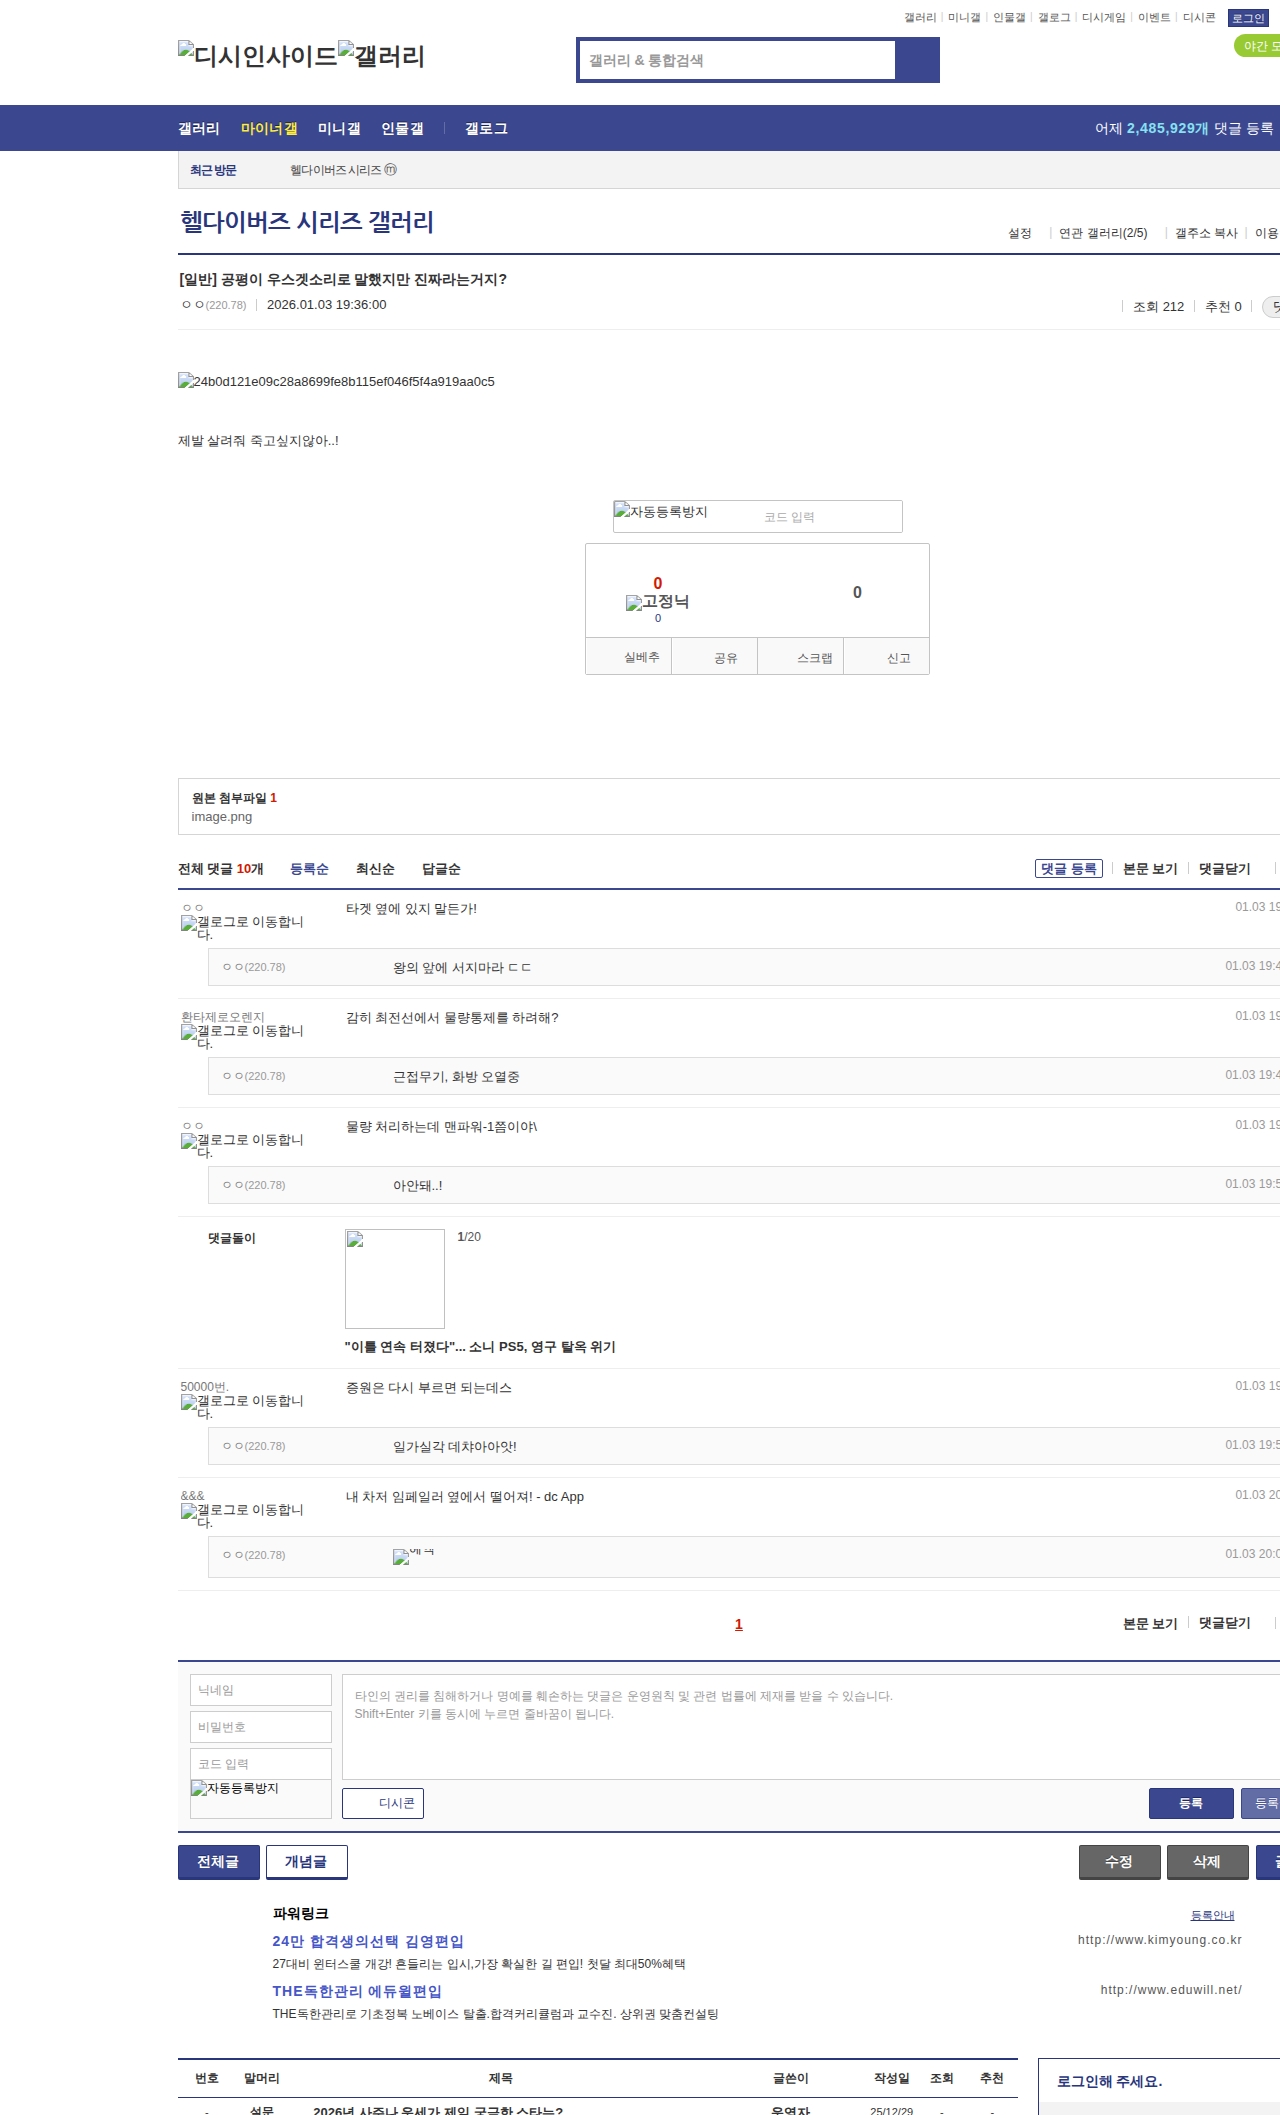The image size is (1280, 2115).
Task: Expand the 연관 갤러리(2/5) list
Action: click(1102, 233)
